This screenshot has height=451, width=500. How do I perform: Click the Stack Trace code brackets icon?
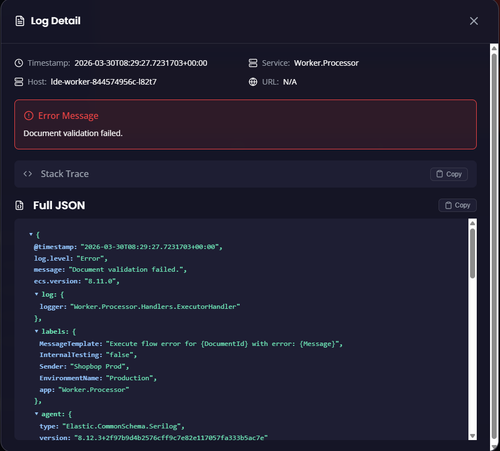pos(28,174)
